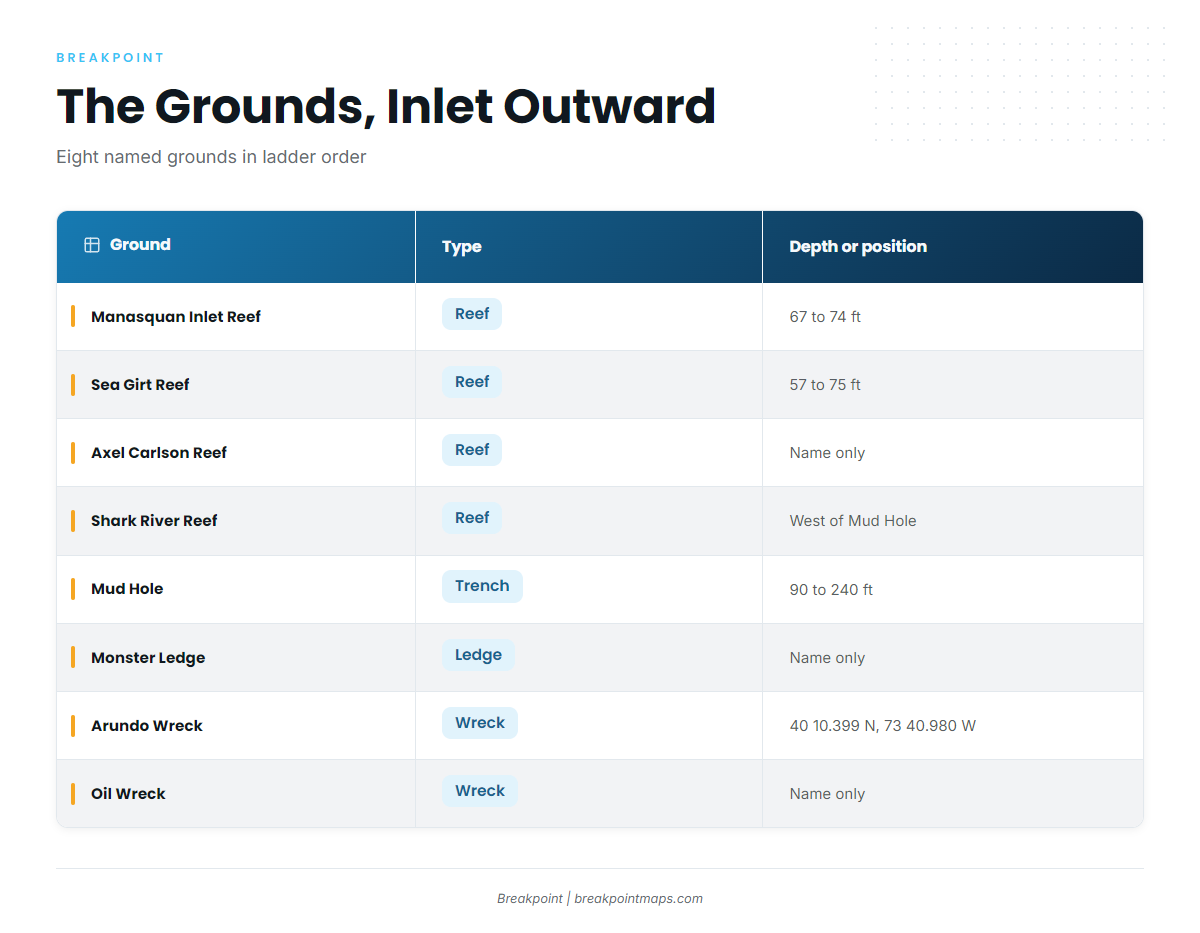Click the Trench tag for Mud Hole
Viewport: 1200px width, 933px height.
482,586
